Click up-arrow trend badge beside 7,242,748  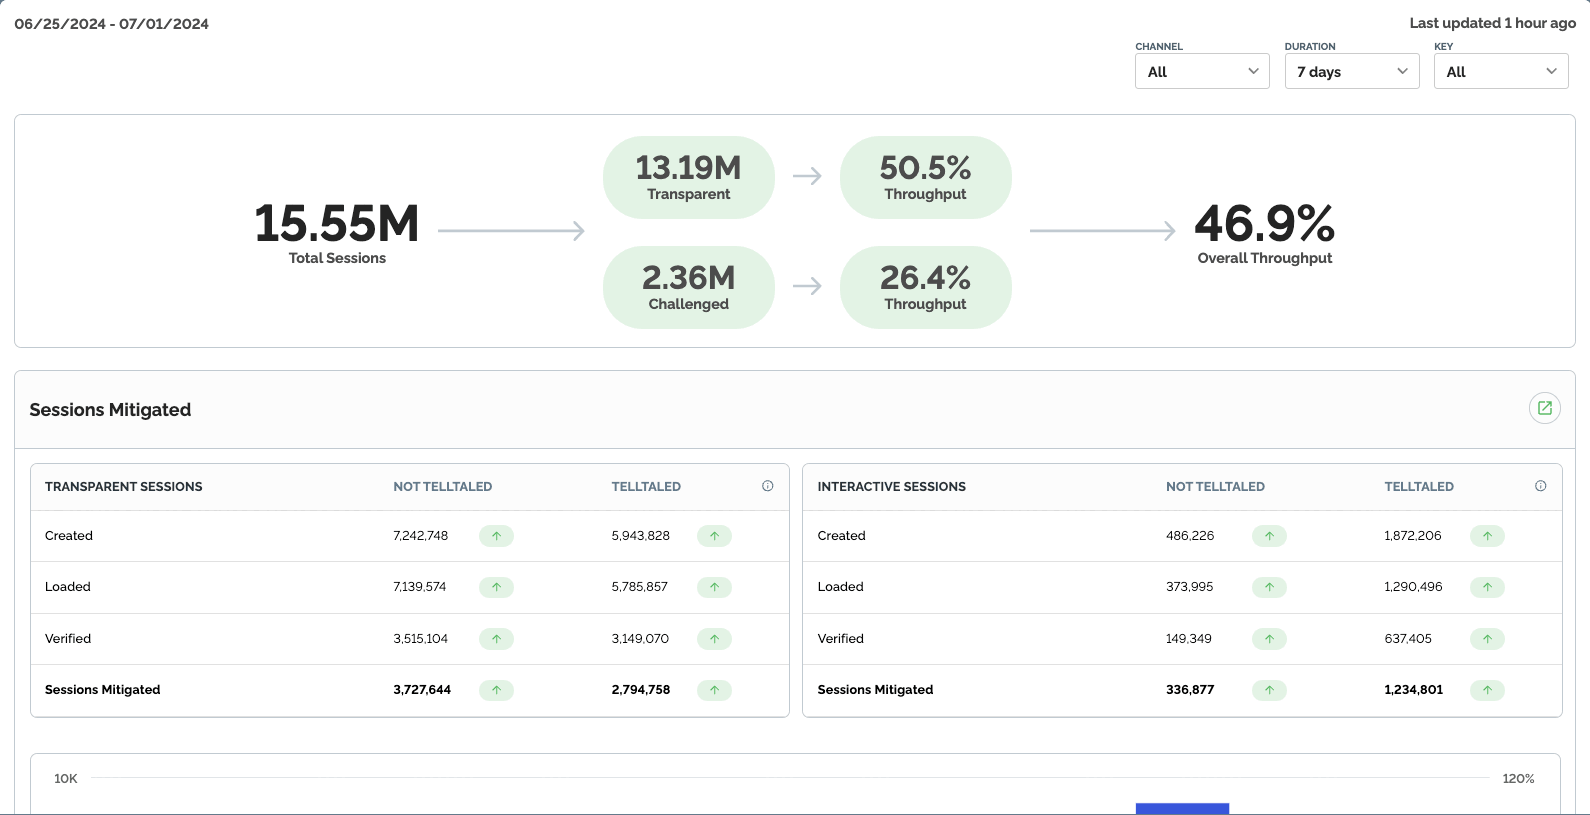(496, 536)
